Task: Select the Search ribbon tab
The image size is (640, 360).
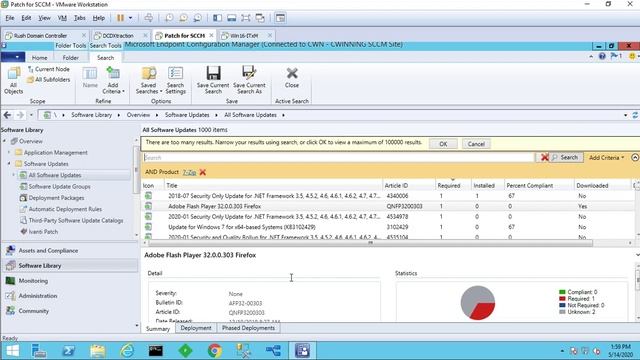Action: click(105, 58)
